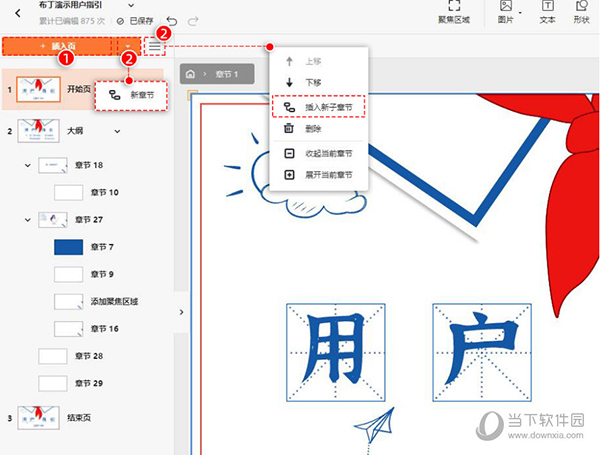Select the 形状 shape tool
The image size is (600, 455).
point(582,12)
